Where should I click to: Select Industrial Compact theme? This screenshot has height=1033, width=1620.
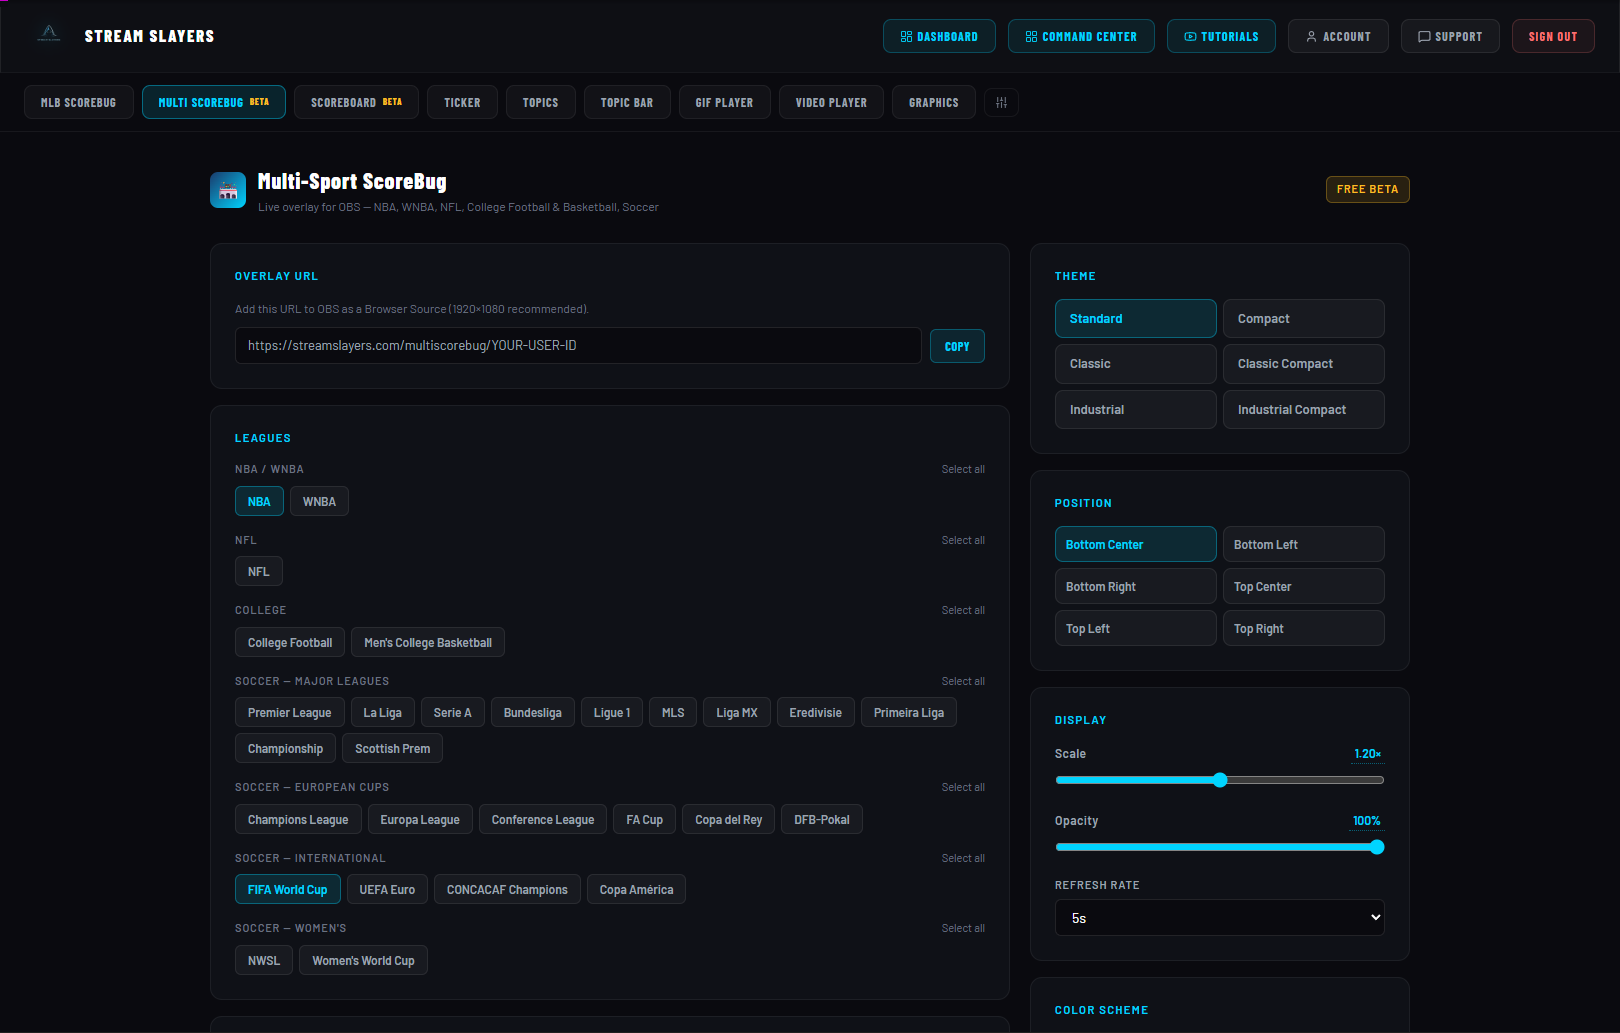(1304, 409)
